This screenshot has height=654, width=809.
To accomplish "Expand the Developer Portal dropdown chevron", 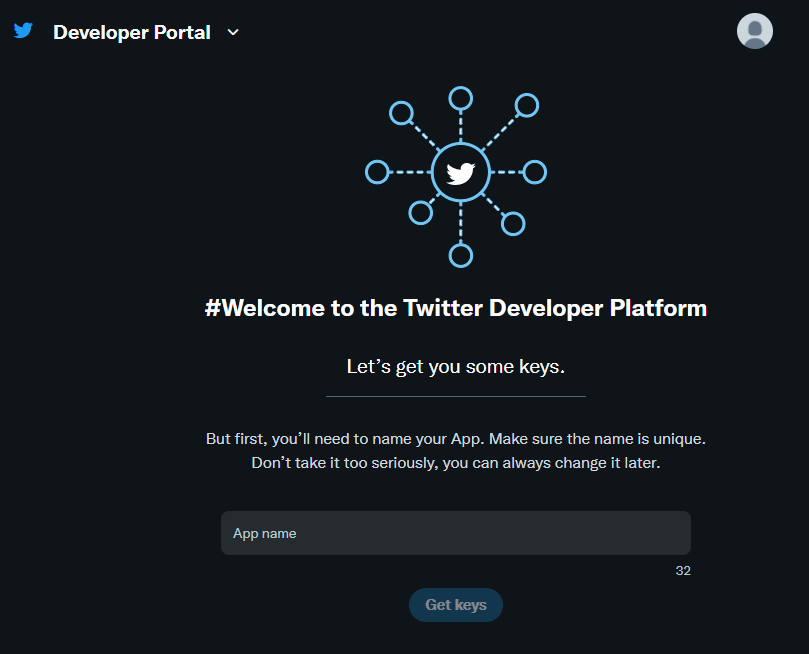I will point(233,32).
